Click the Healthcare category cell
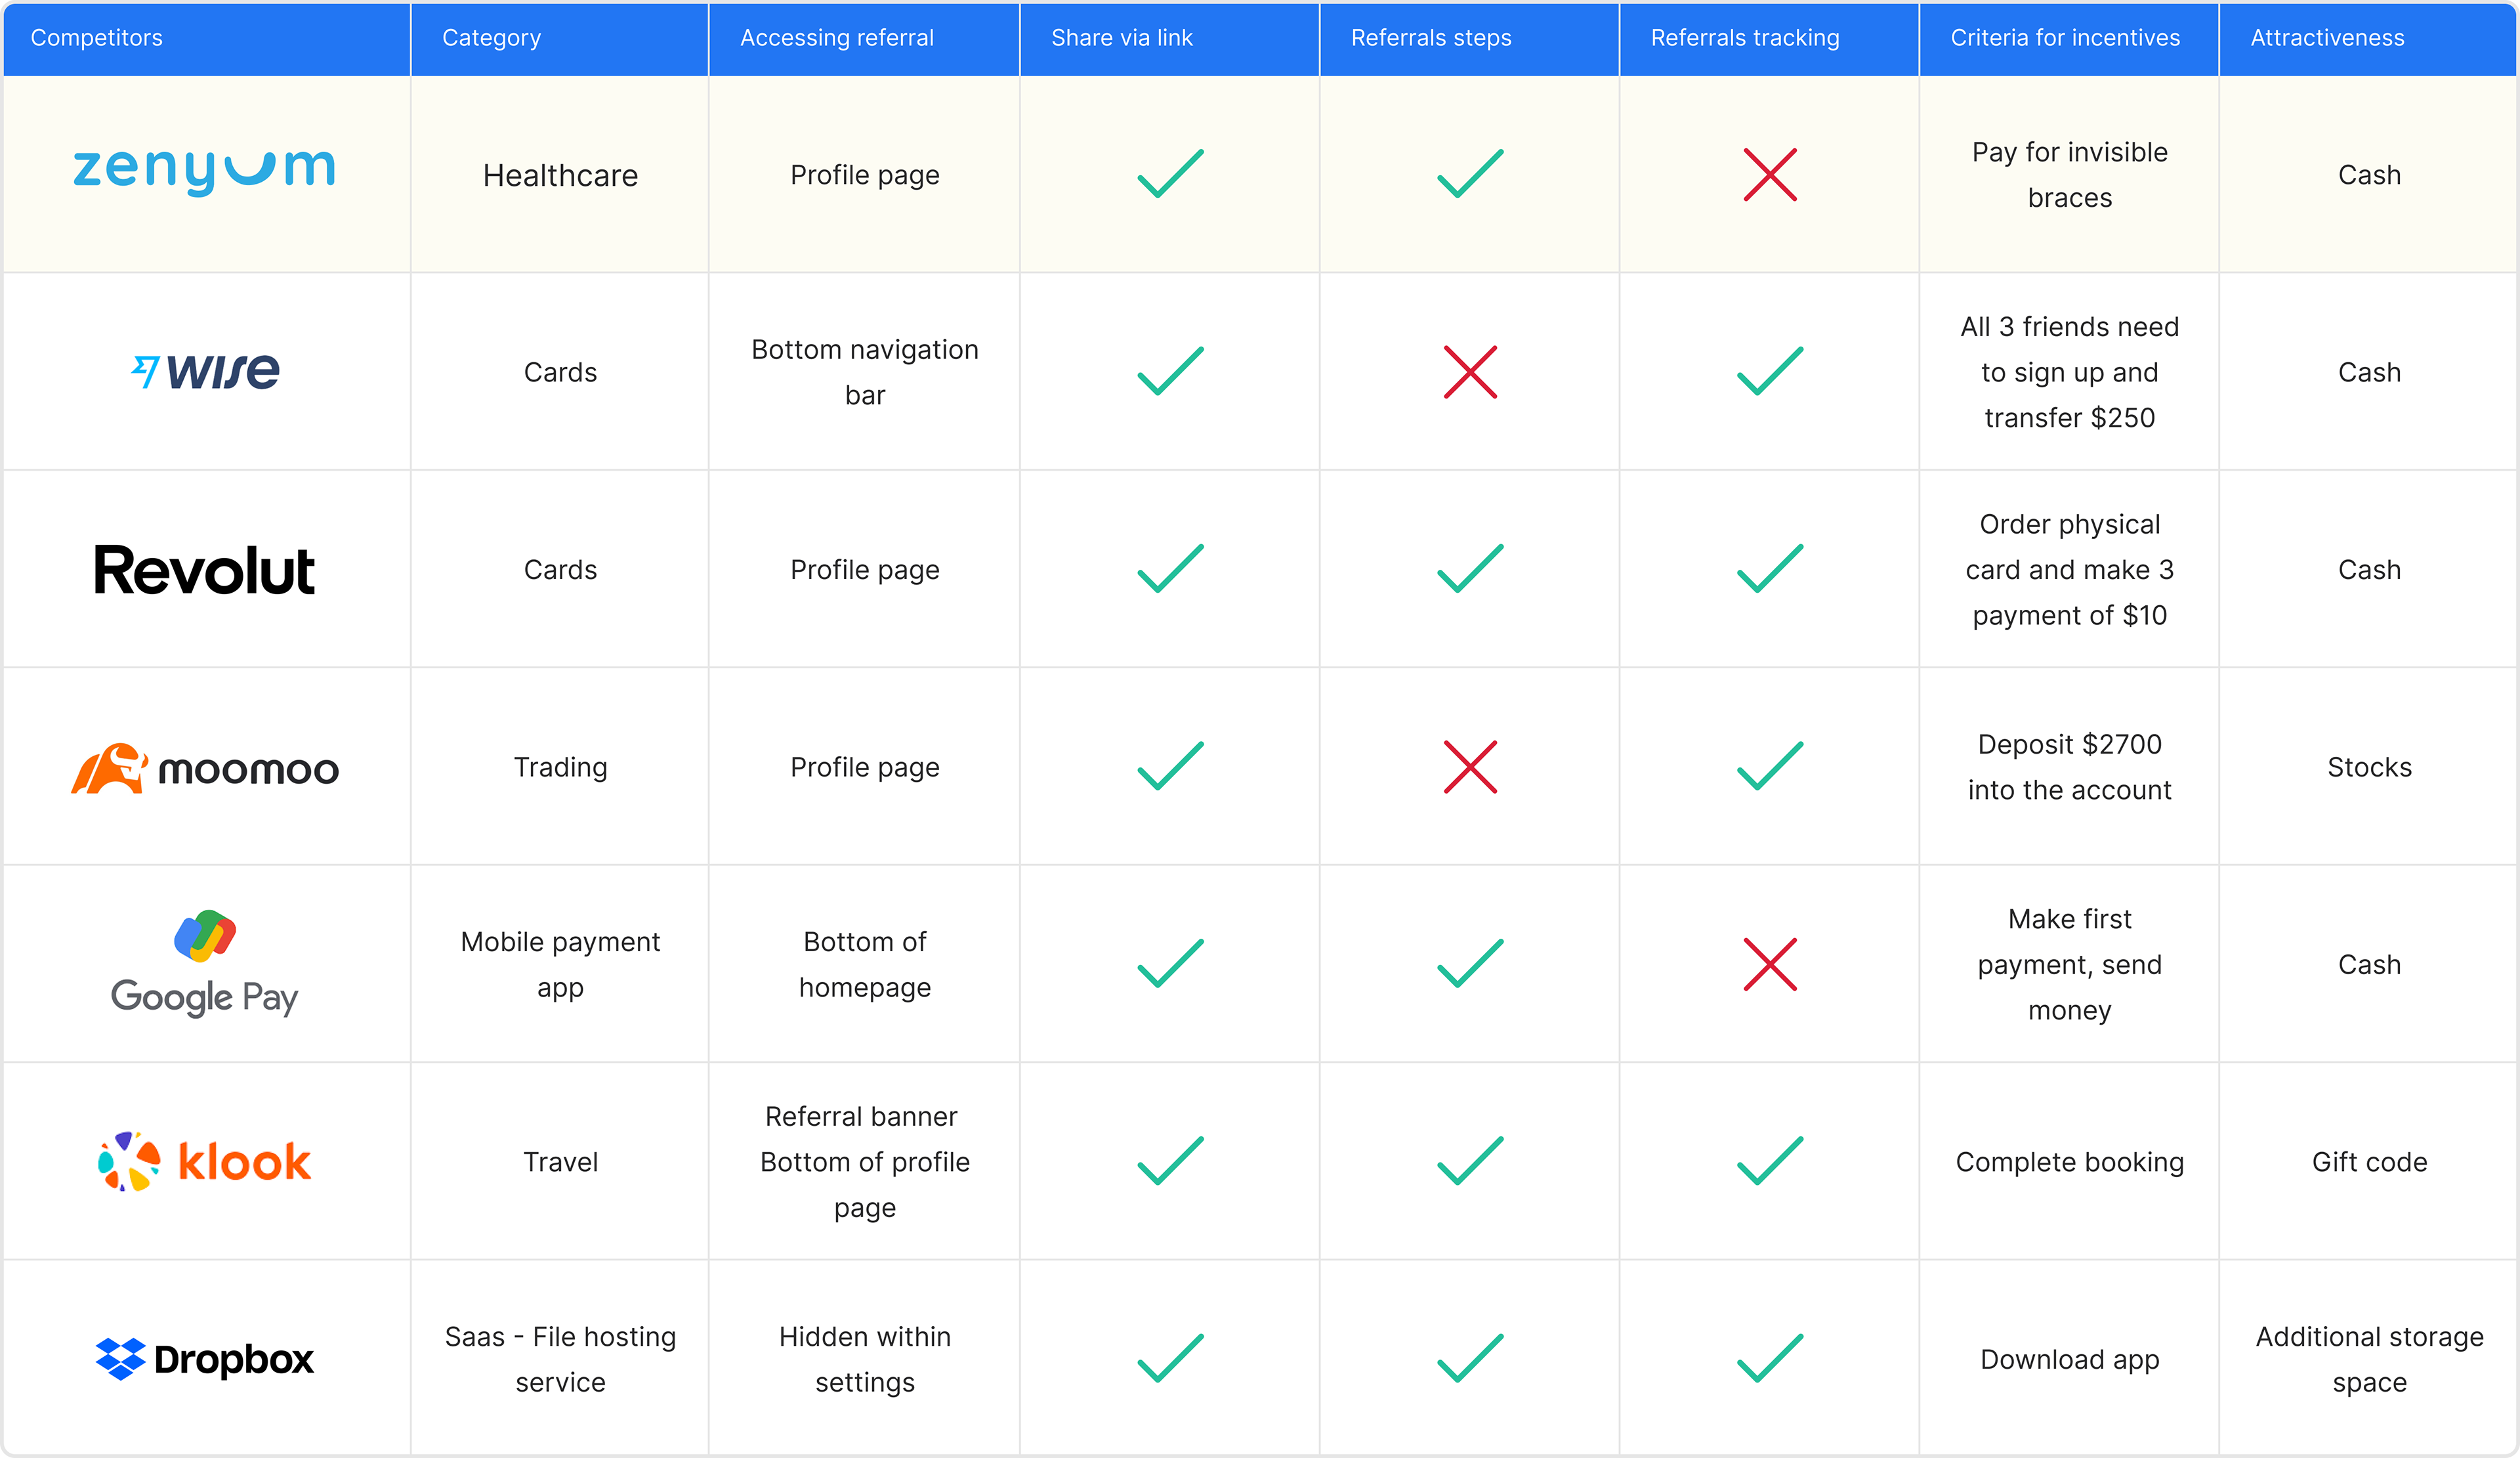 pyautogui.click(x=560, y=175)
